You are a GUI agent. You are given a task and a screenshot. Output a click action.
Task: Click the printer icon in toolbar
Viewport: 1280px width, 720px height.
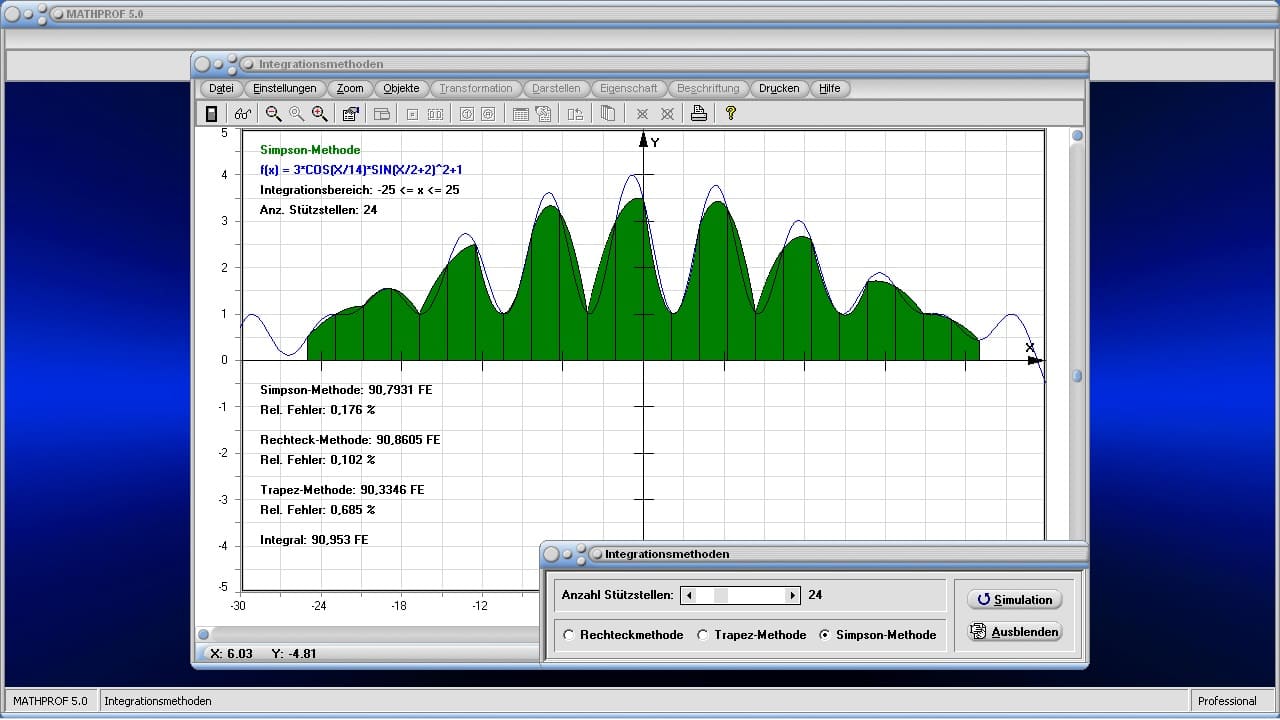(x=699, y=114)
